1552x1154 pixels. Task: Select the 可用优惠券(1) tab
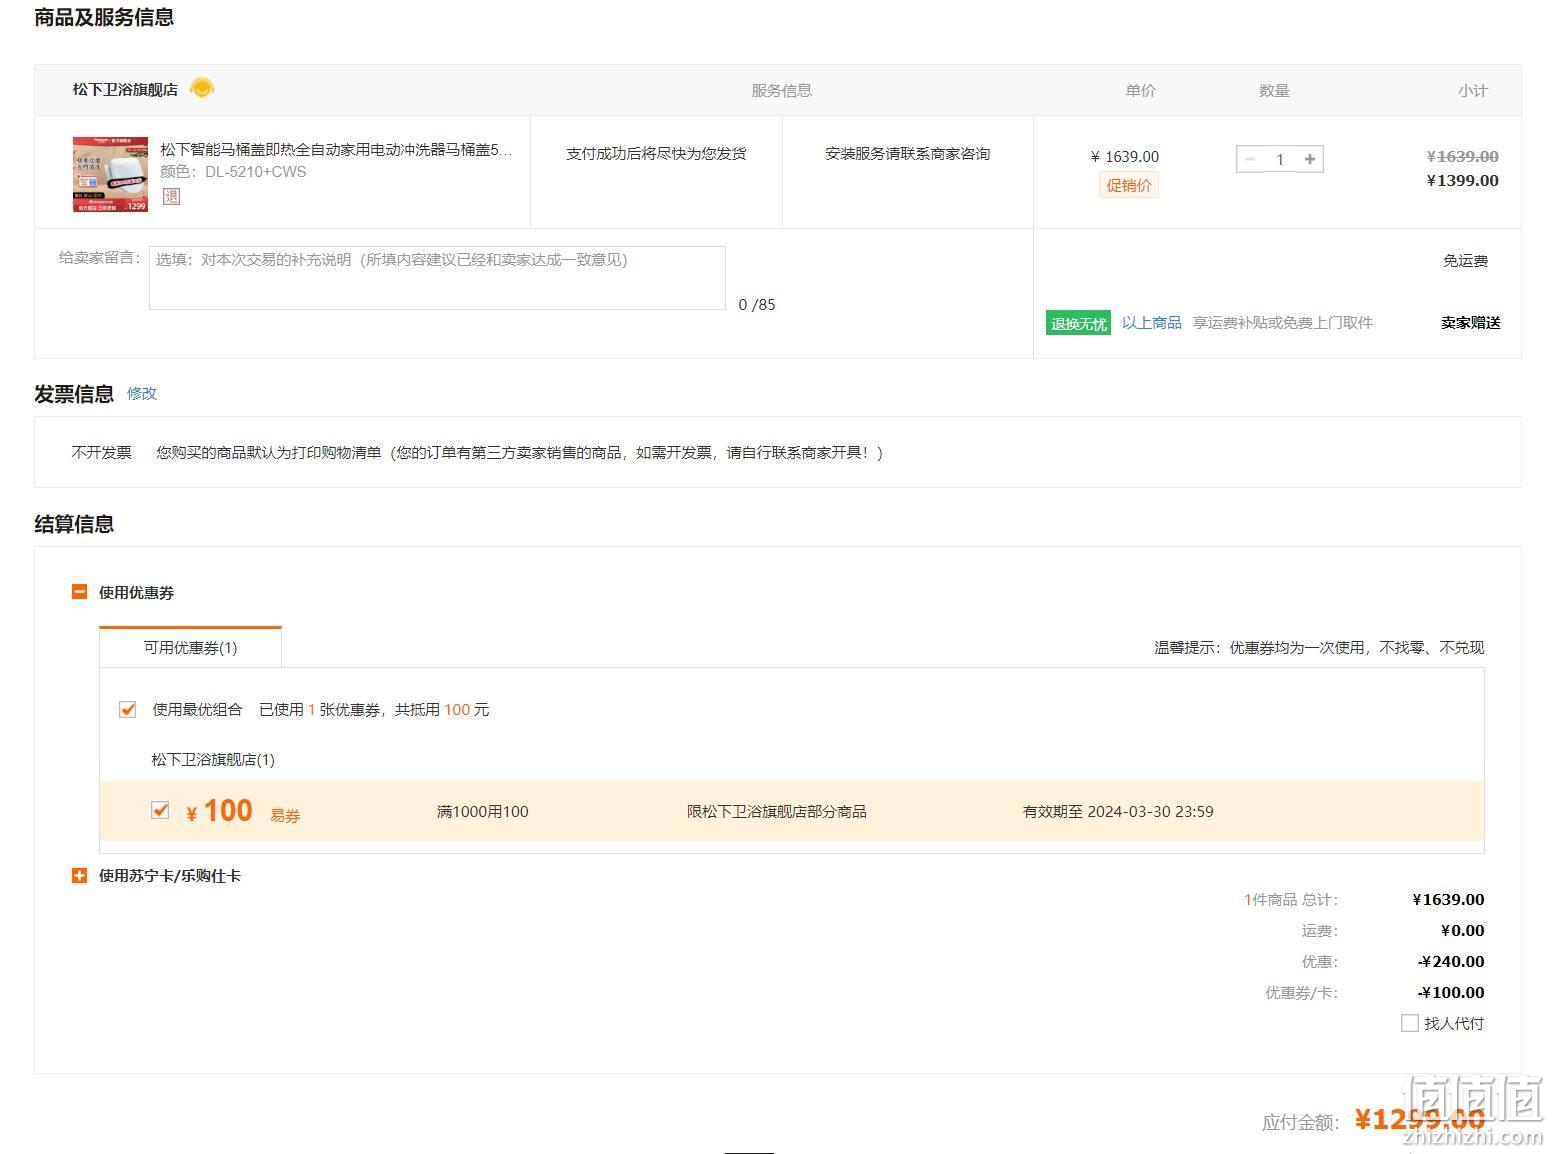(190, 647)
